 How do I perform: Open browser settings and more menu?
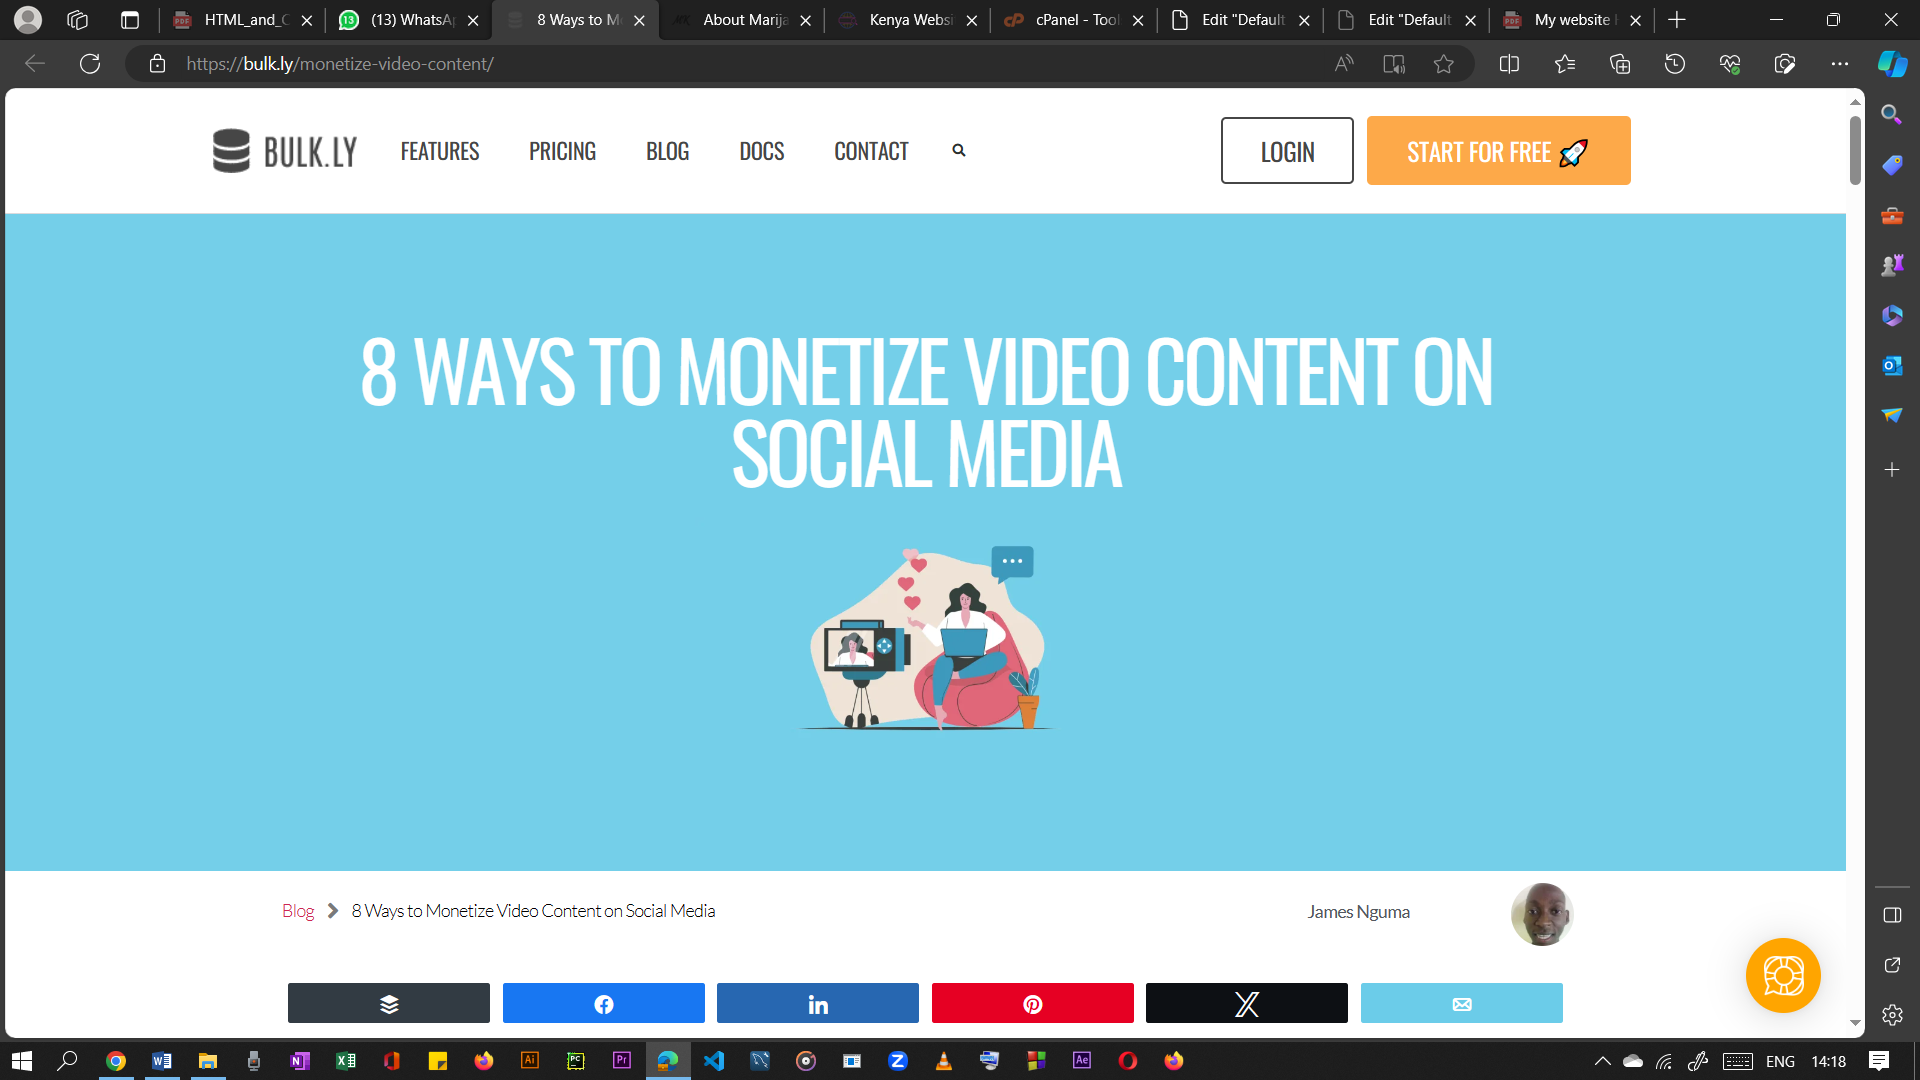(x=1840, y=64)
